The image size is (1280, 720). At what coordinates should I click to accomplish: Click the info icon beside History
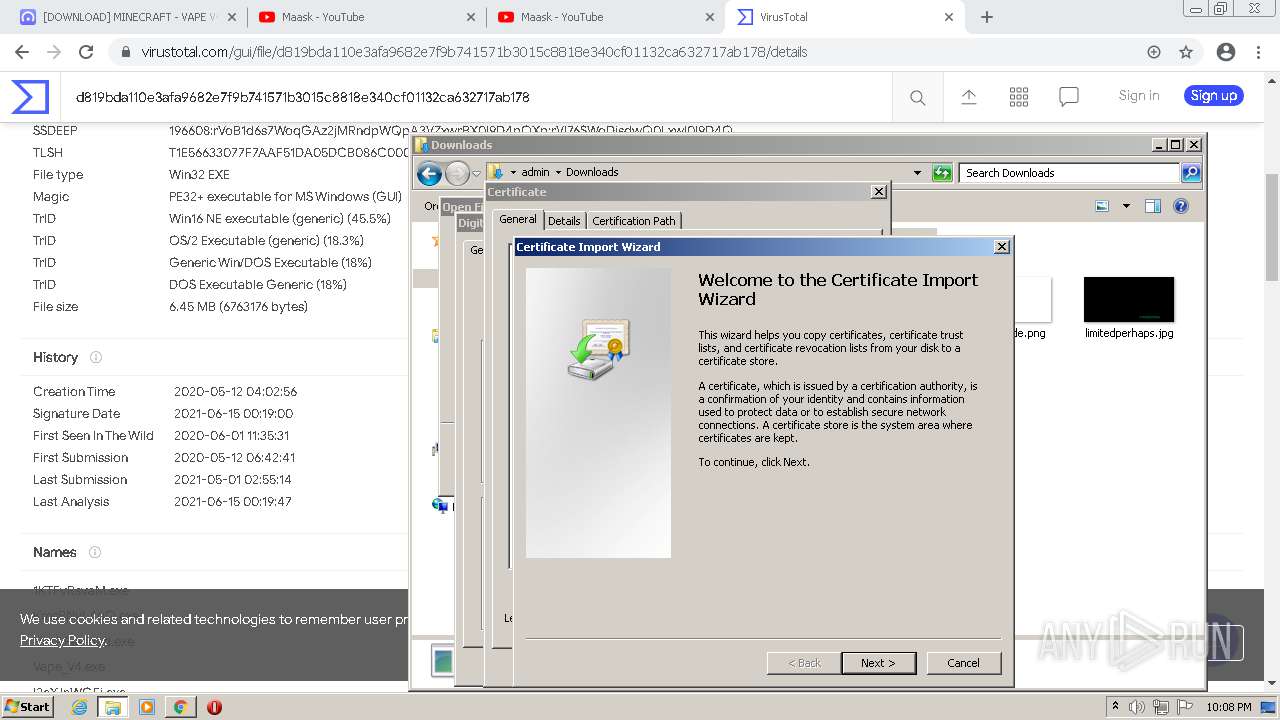coord(96,357)
